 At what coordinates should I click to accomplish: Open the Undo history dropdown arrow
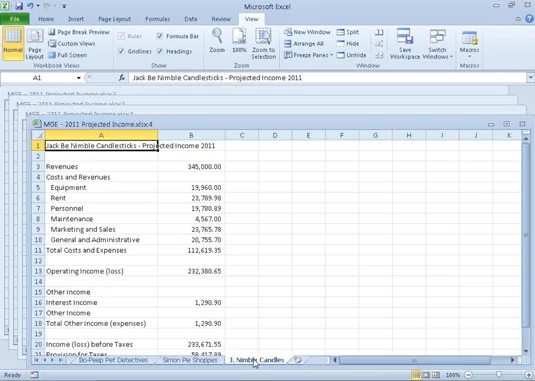tap(38, 6)
